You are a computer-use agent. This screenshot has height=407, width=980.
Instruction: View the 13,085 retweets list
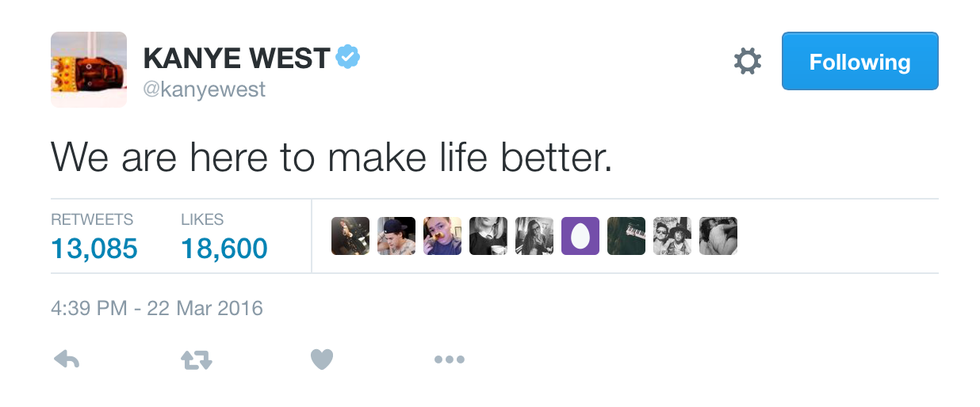(93, 248)
